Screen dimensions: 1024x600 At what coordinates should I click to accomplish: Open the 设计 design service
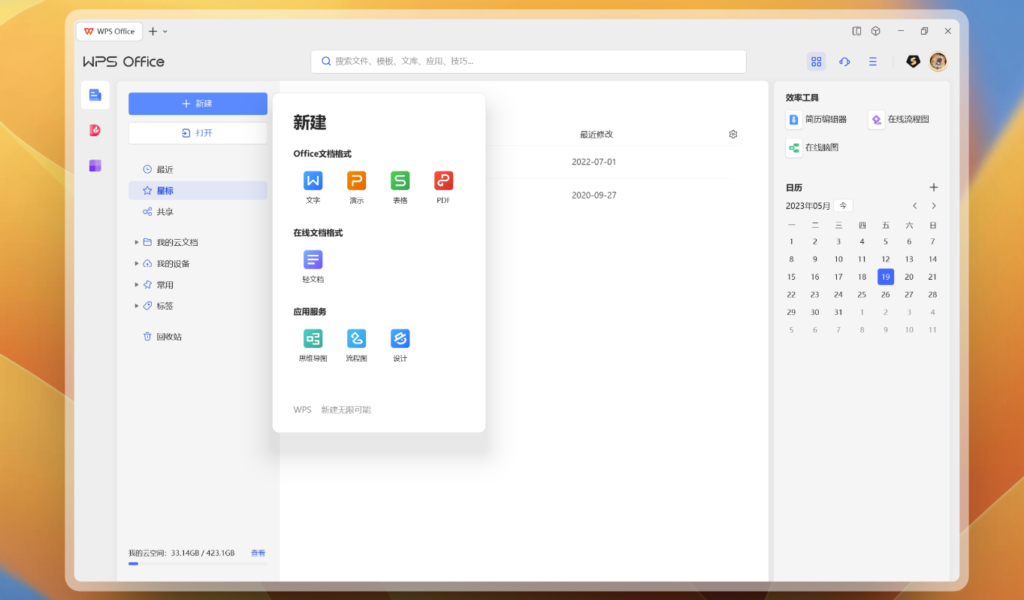[399, 340]
